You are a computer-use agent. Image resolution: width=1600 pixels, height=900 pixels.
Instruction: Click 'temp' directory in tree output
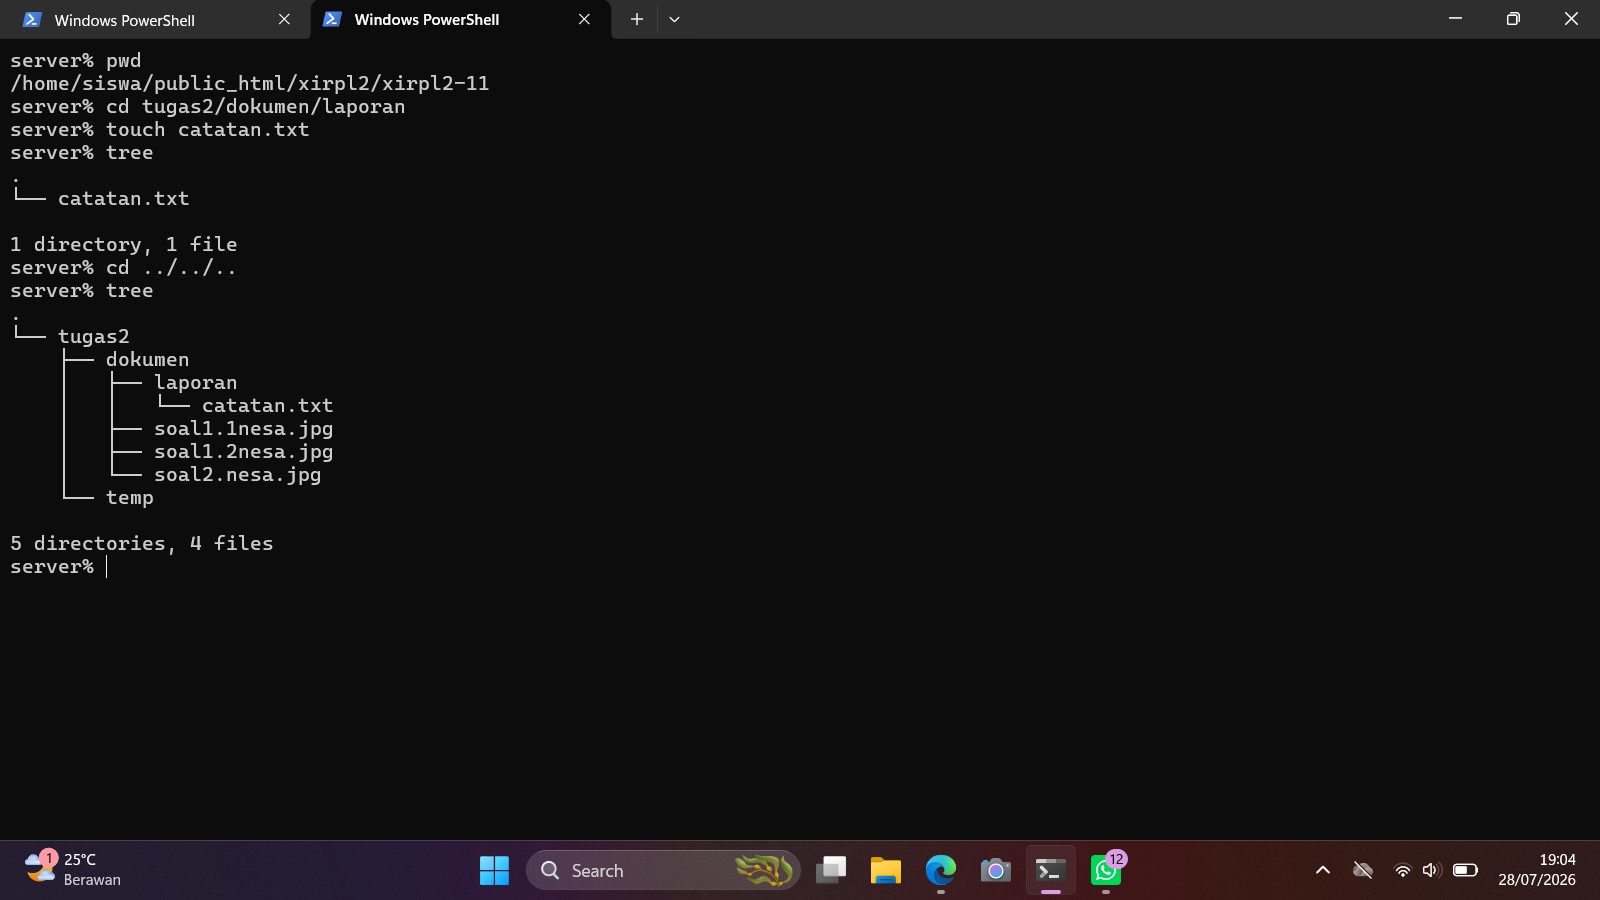(x=130, y=498)
